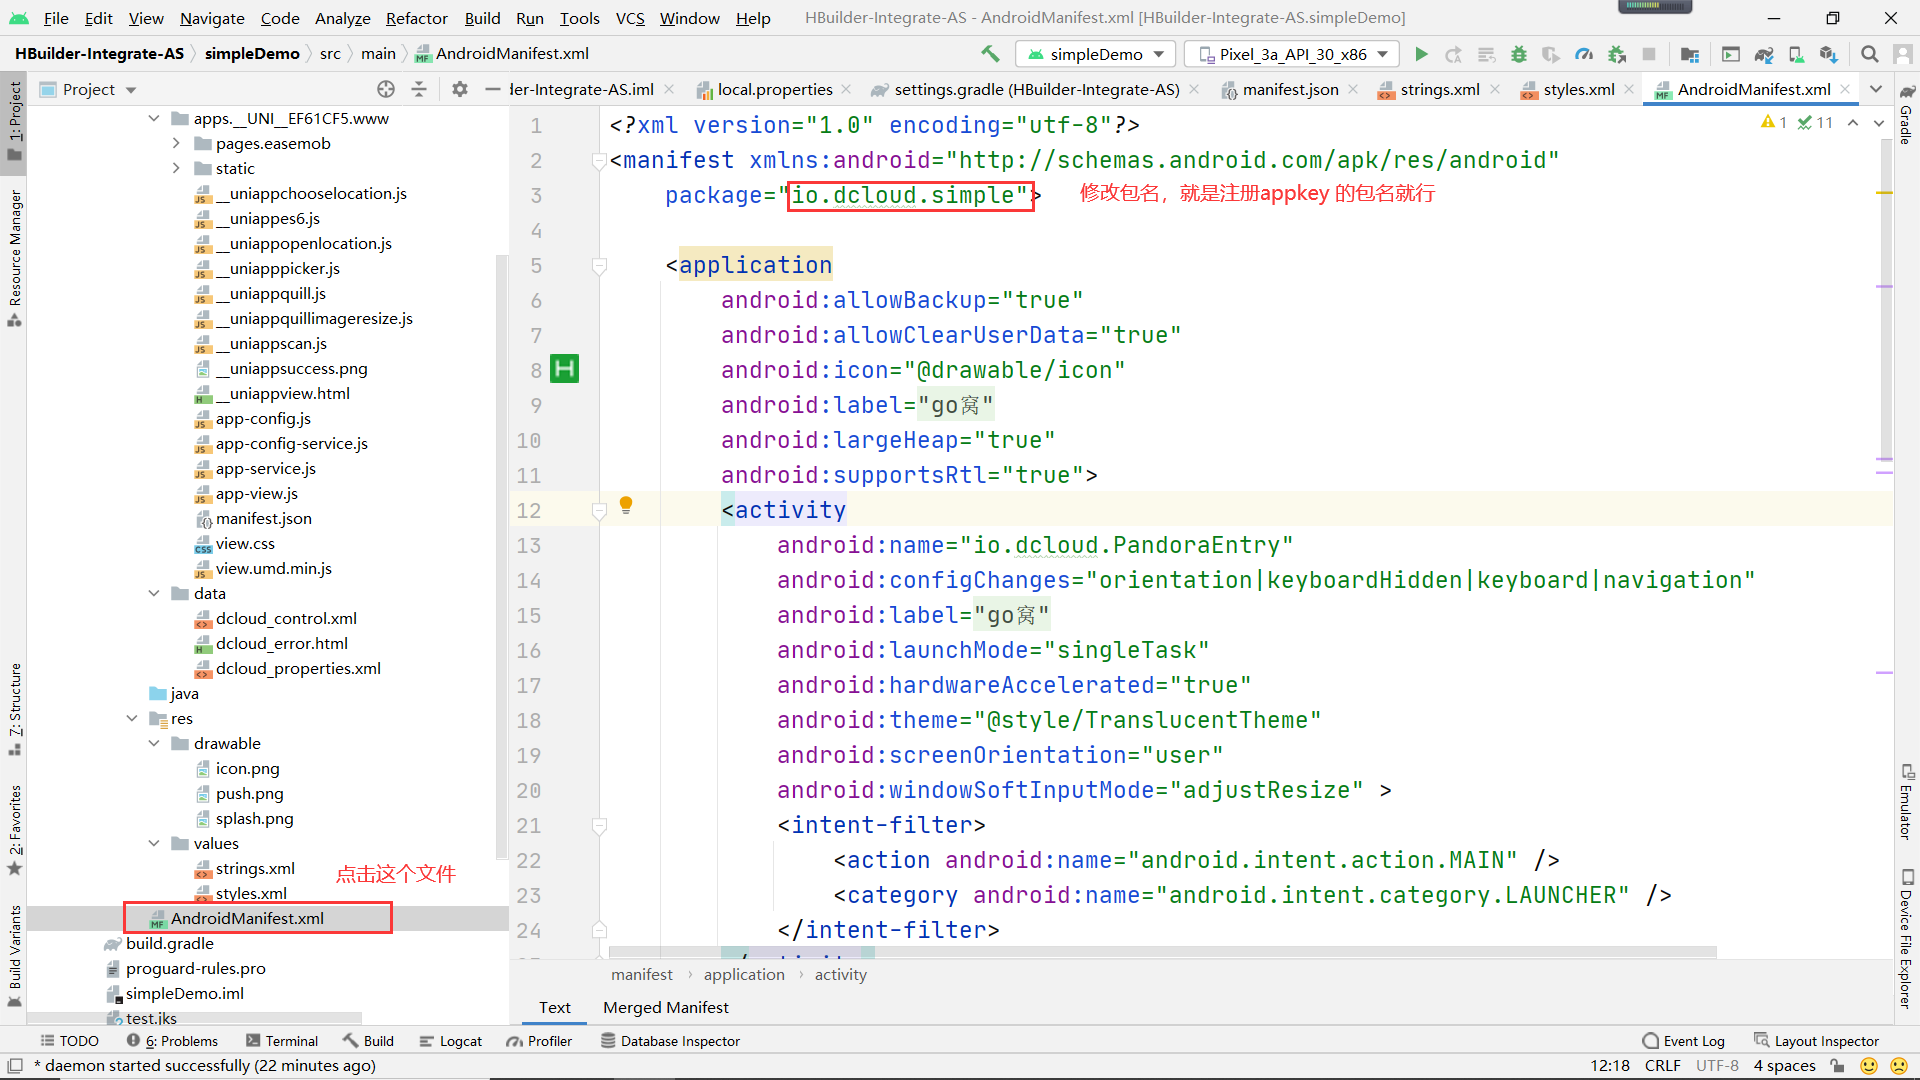
Task: Click the project panel settings gear
Action: click(459, 89)
